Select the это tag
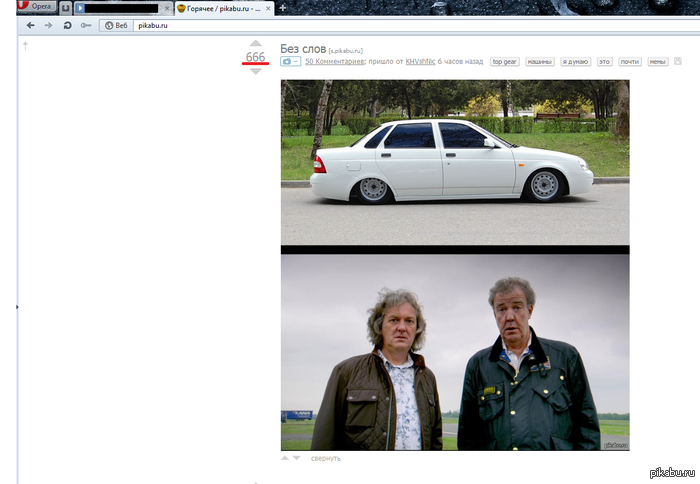The image size is (700, 484). click(604, 62)
